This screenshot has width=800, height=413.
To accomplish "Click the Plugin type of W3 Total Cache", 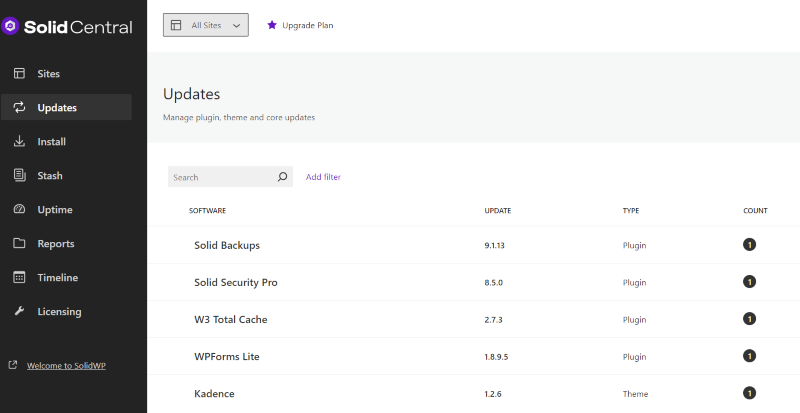I will click(634, 320).
